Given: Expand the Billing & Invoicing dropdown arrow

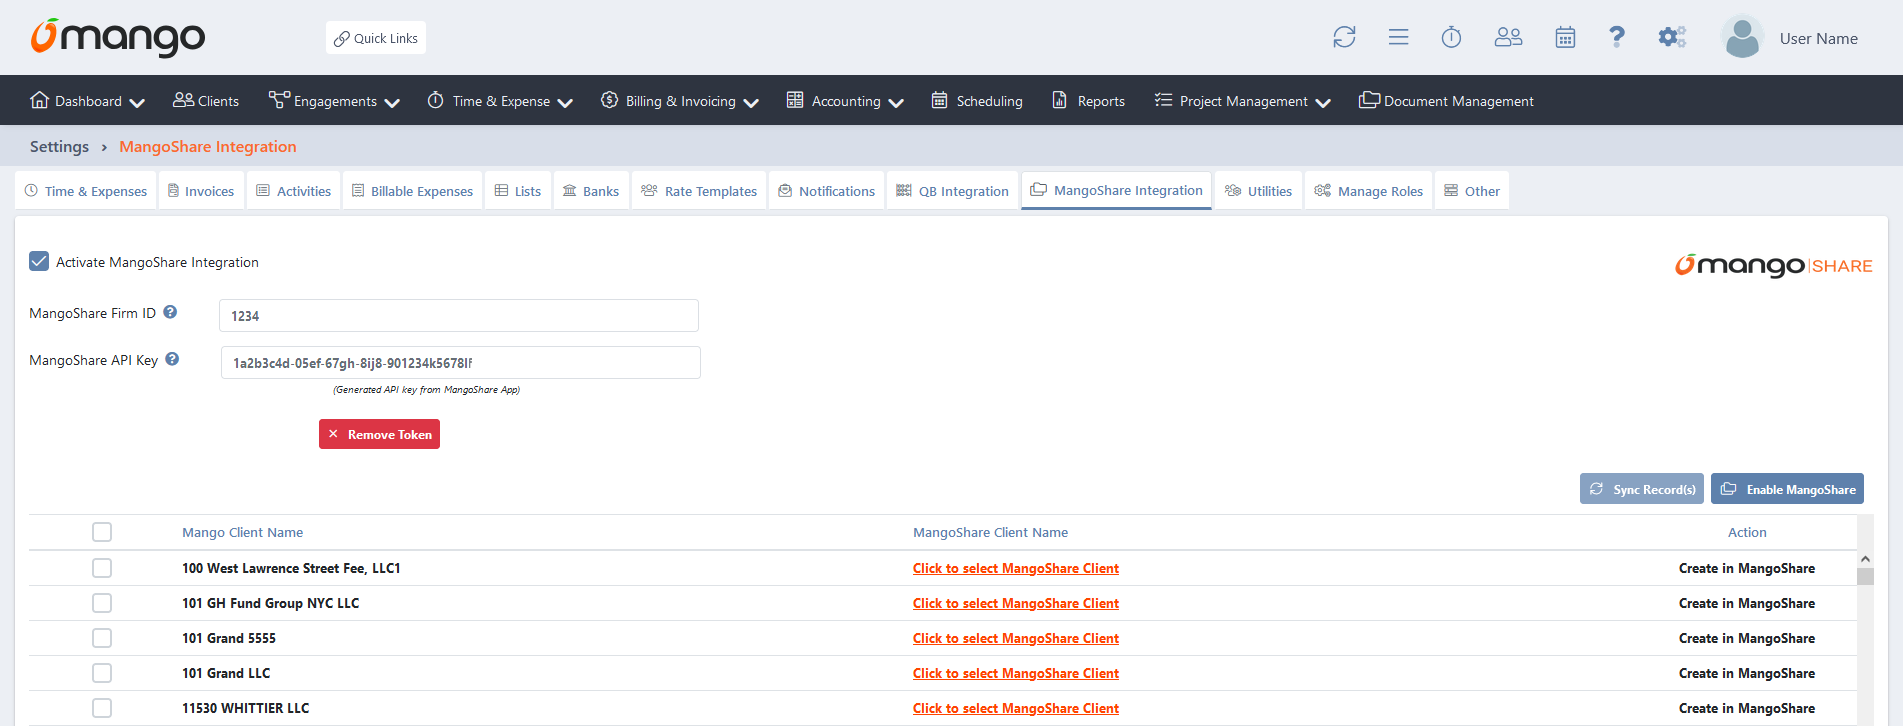Looking at the screenshot, I should (751, 102).
